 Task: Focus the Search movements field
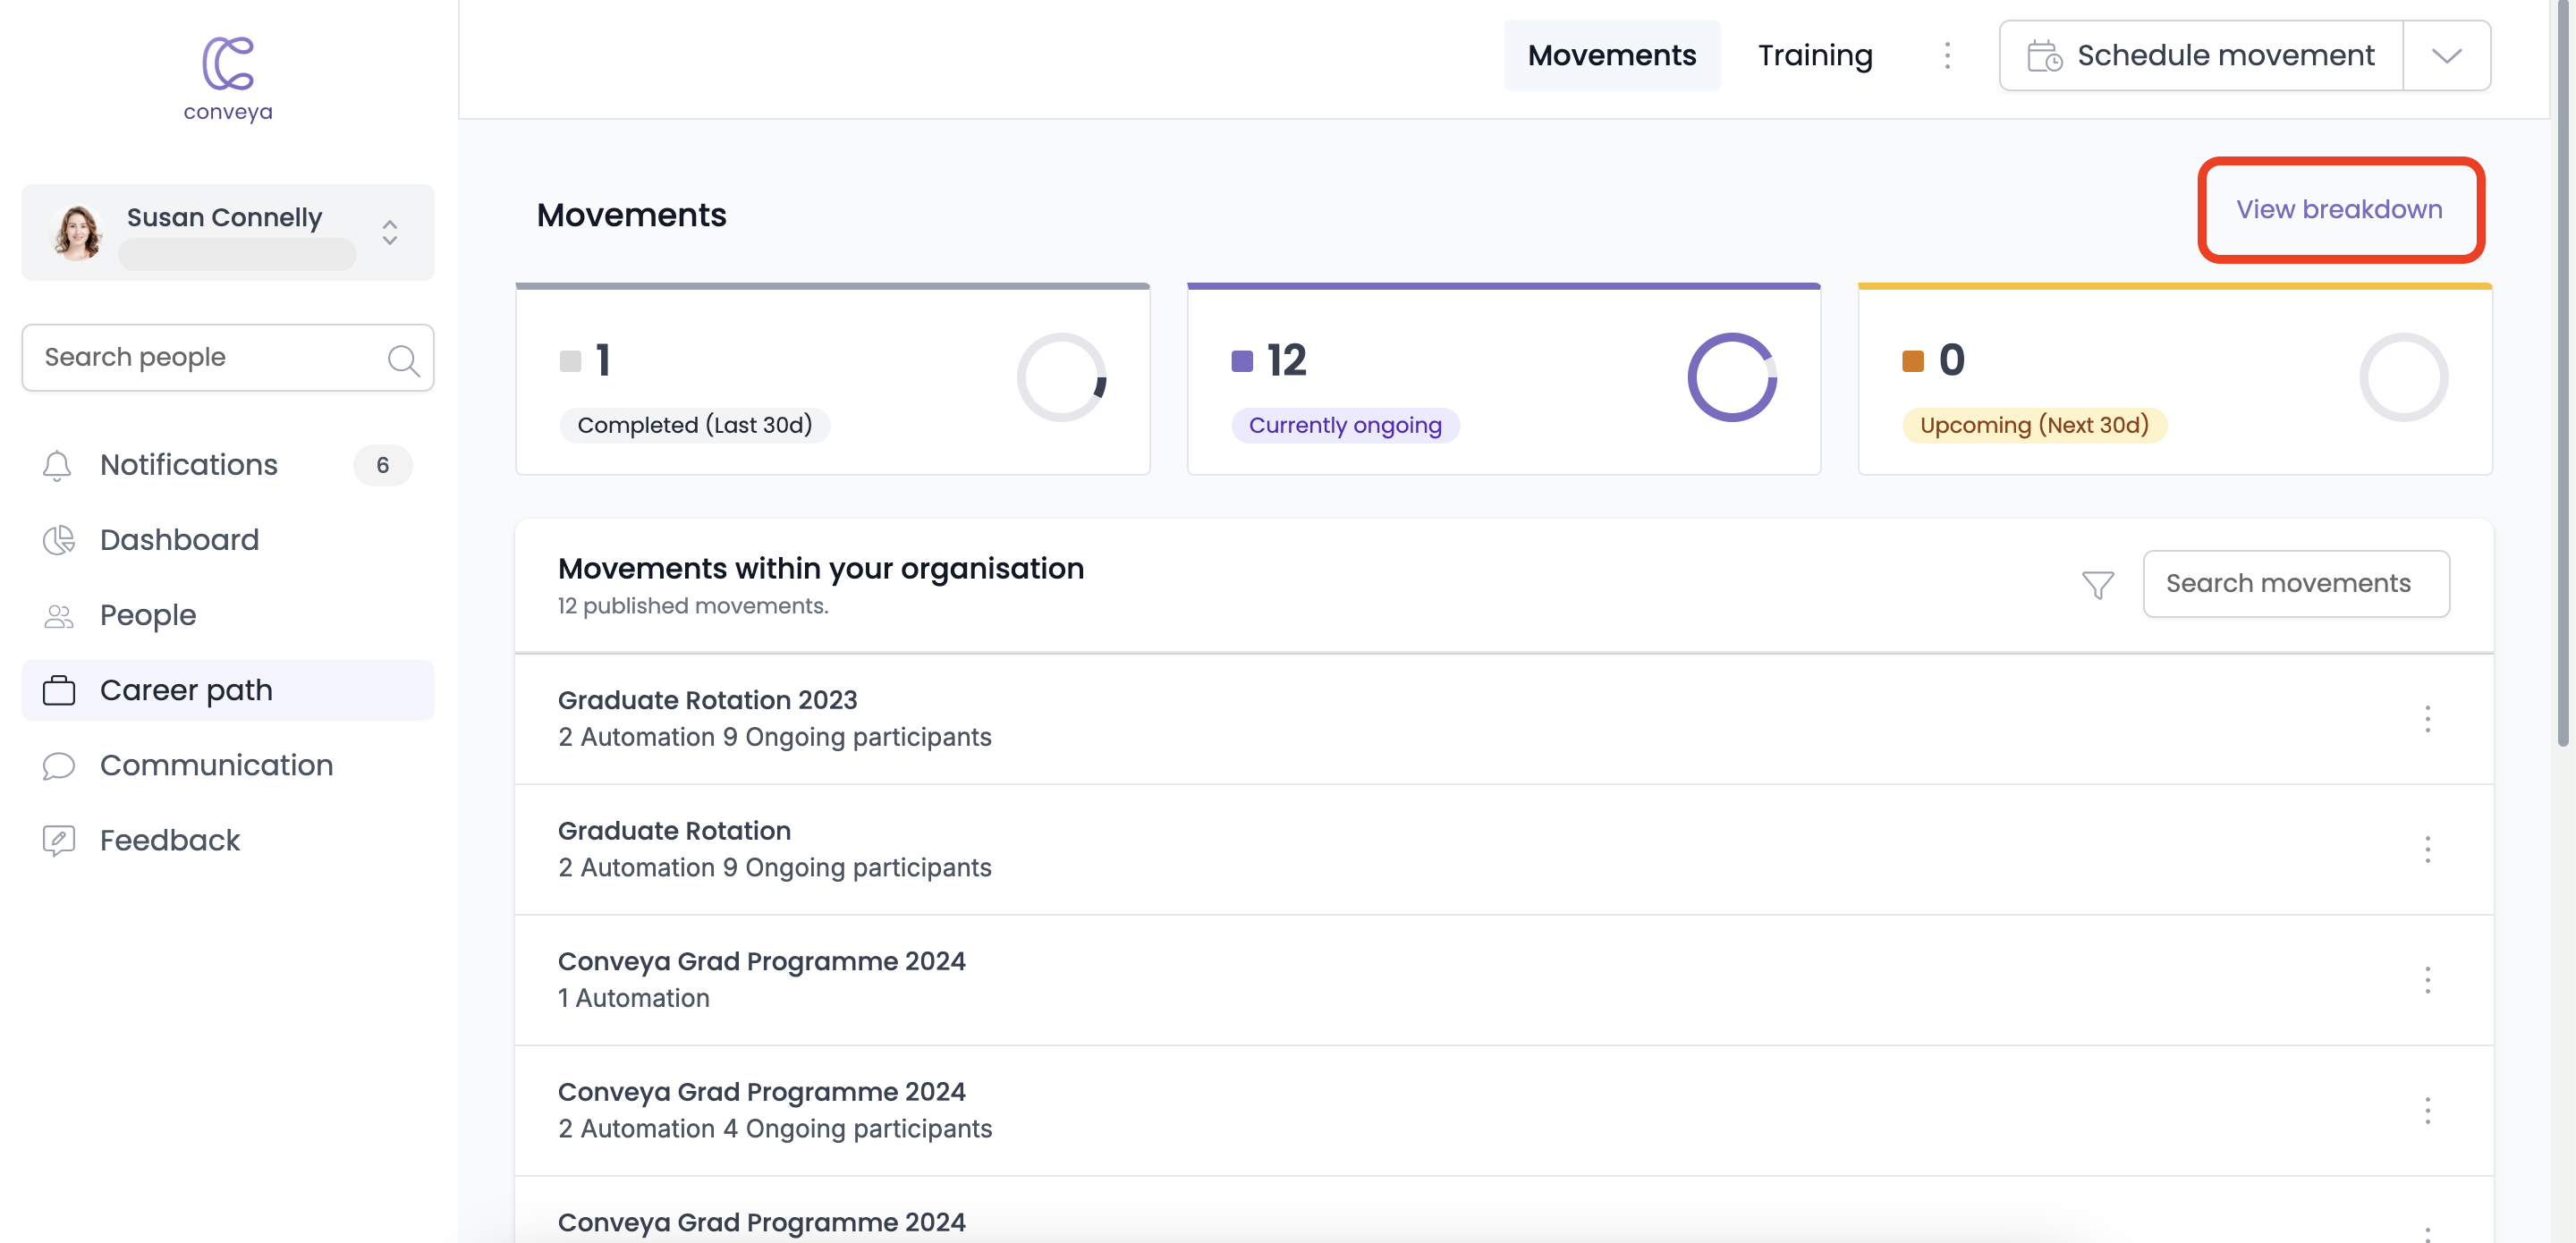click(2296, 583)
